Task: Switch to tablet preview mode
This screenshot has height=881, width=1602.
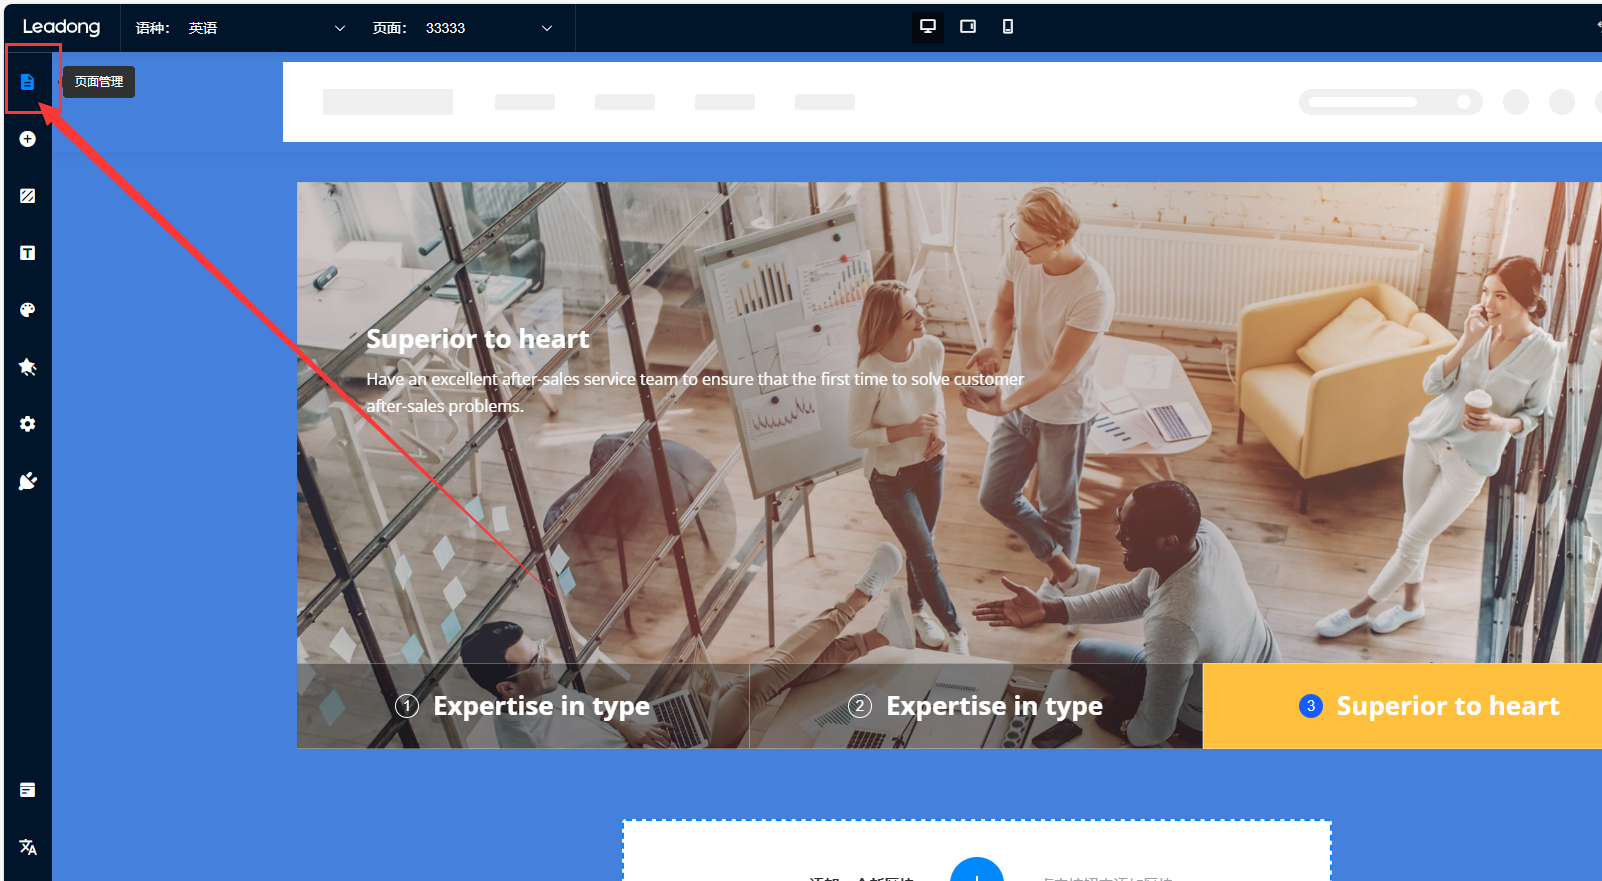Action: (968, 27)
